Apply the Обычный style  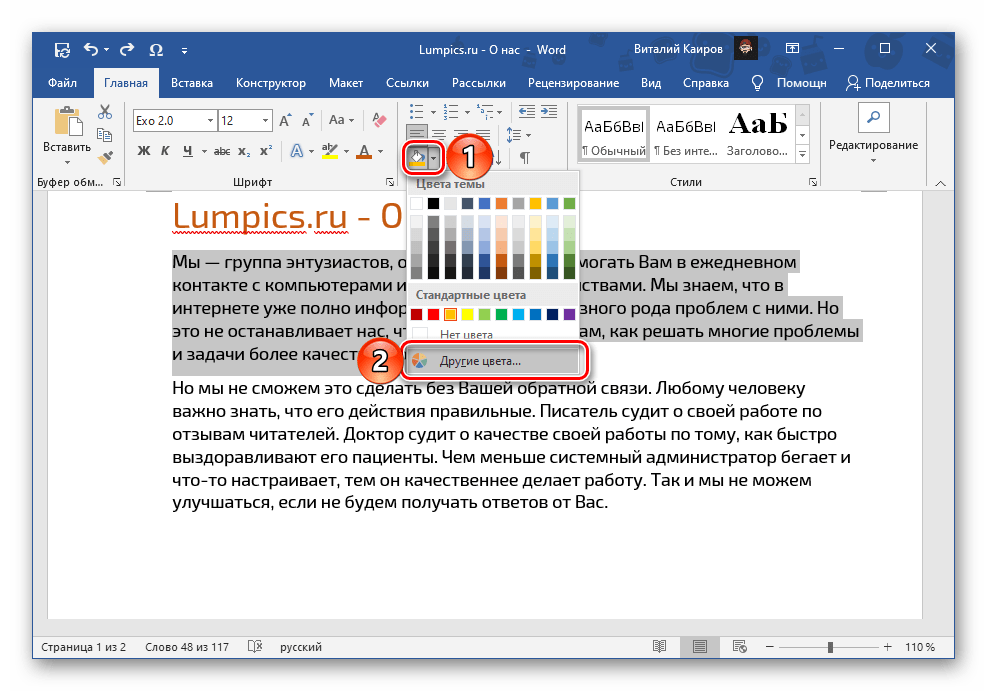click(x=614, y=135)
